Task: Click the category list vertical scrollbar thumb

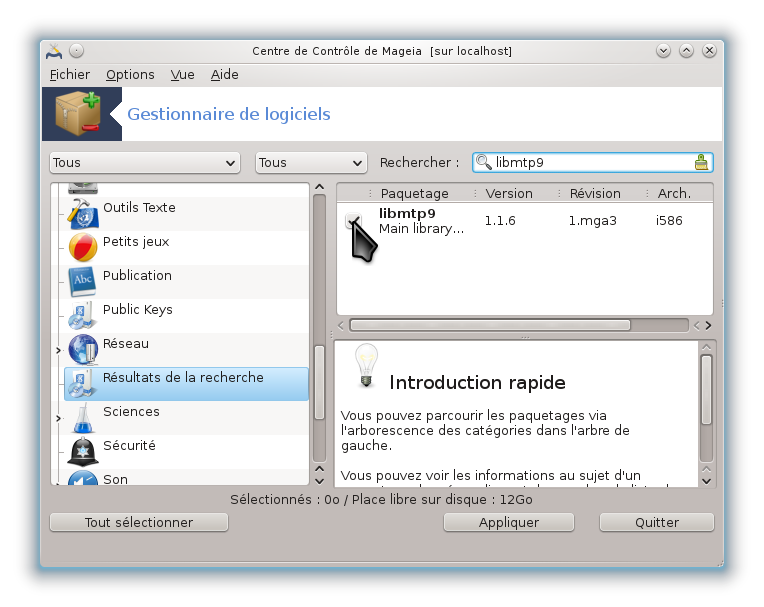Action: coord(319,382)
